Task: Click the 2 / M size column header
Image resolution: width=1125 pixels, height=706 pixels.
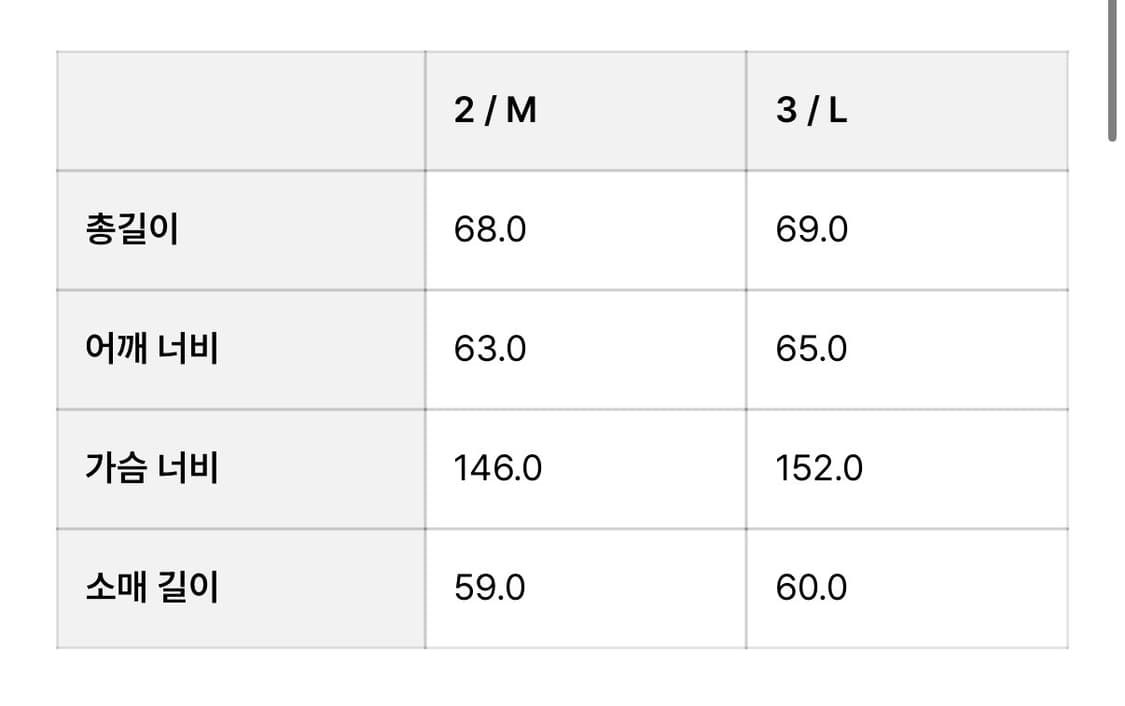Action: pos(496,111)
